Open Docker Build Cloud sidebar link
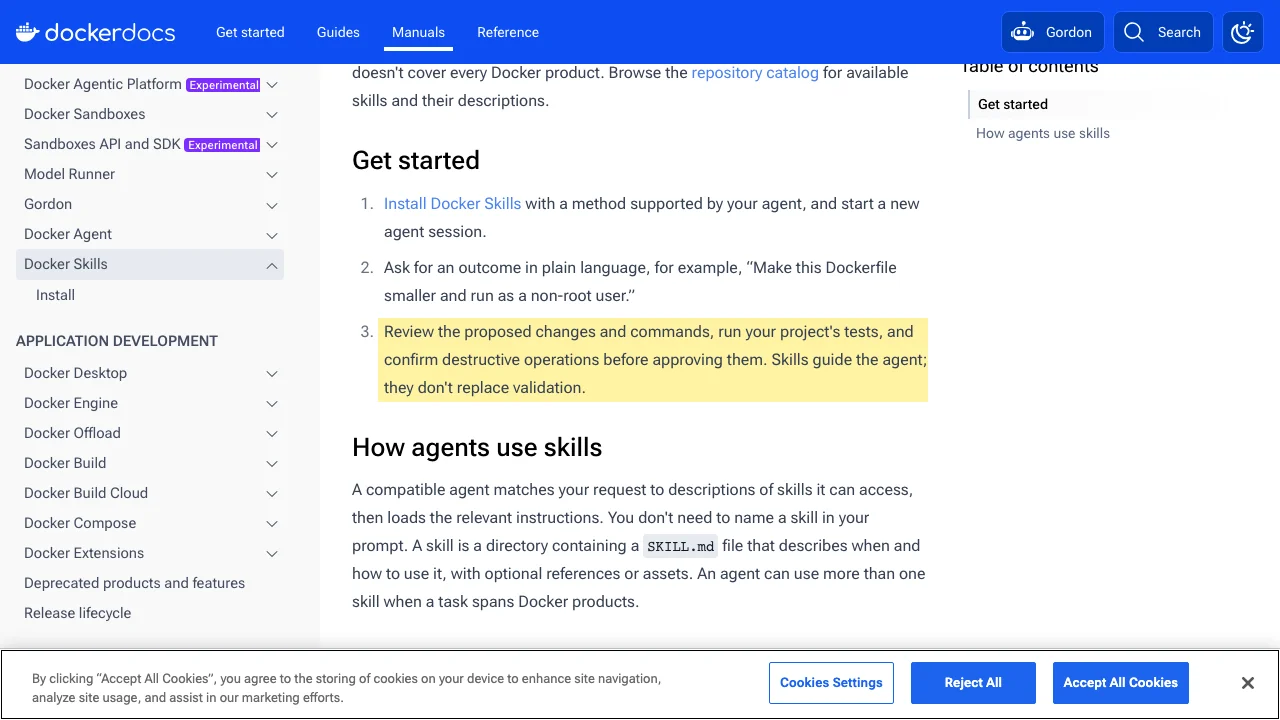 [86, 493]
